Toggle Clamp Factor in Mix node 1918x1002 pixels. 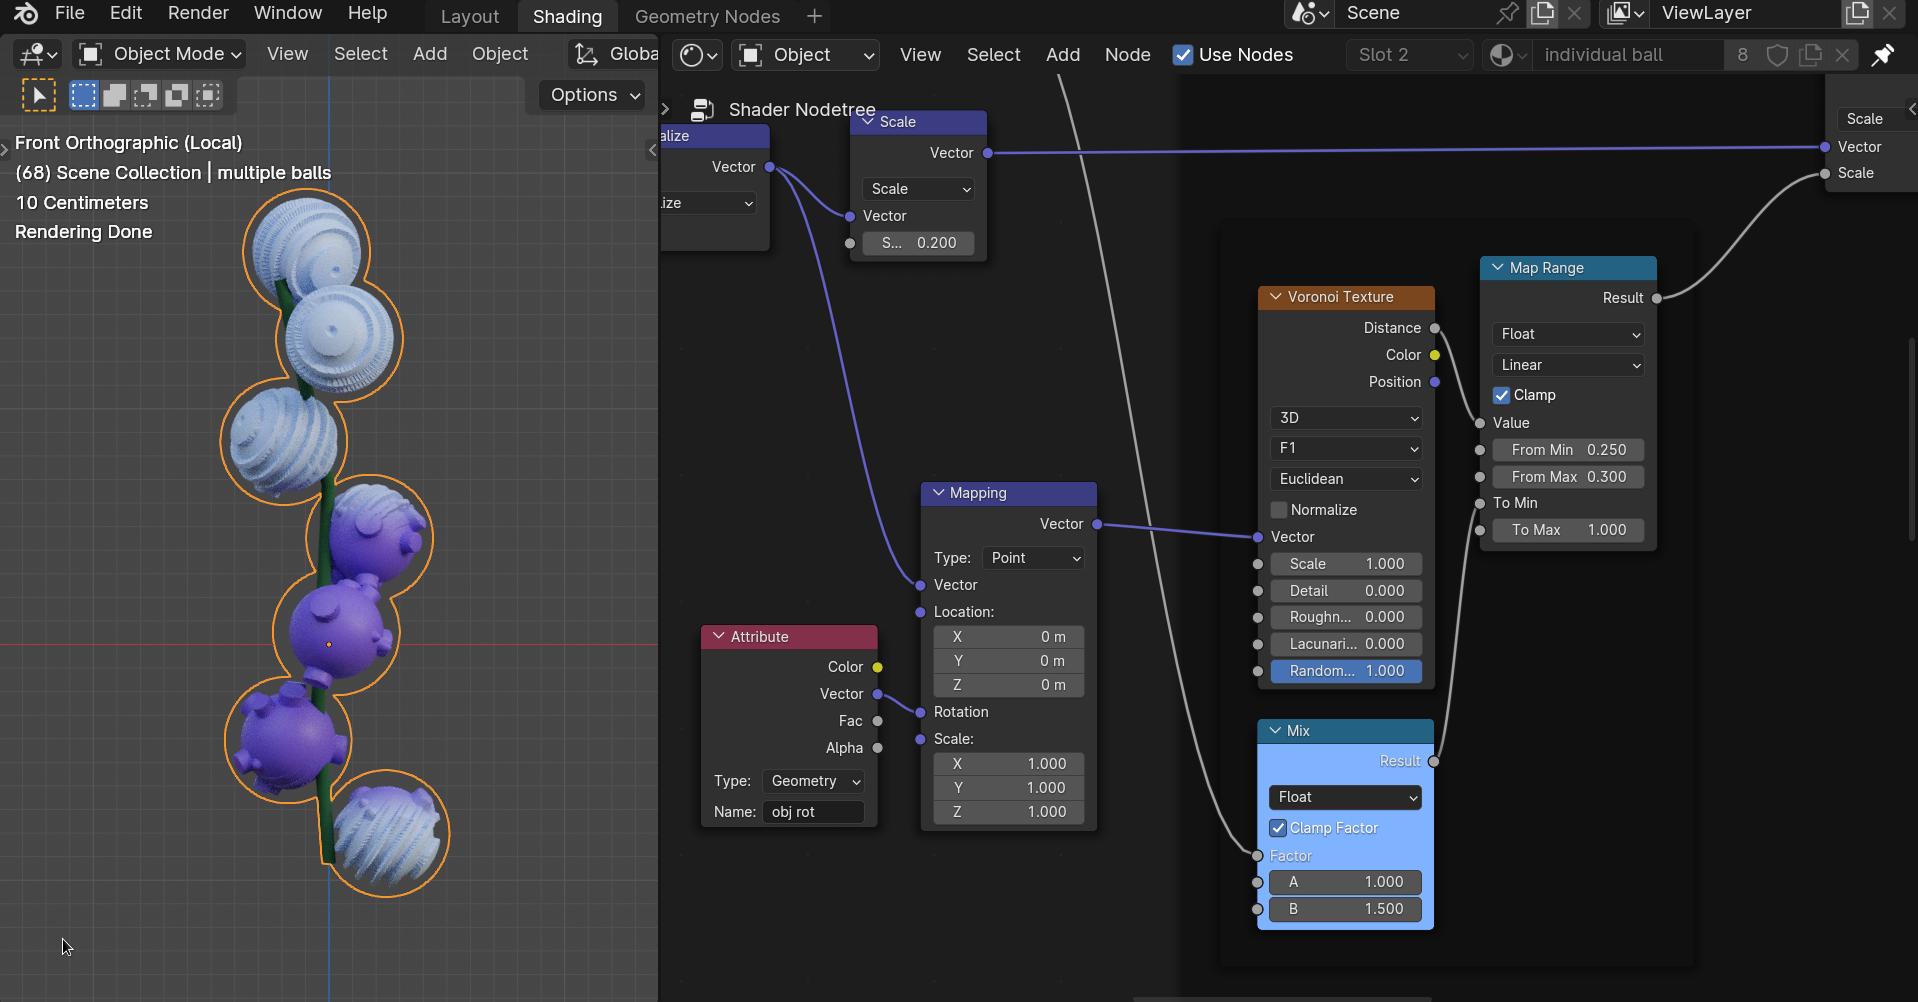pyautogui.click(x=1278, y=828)
